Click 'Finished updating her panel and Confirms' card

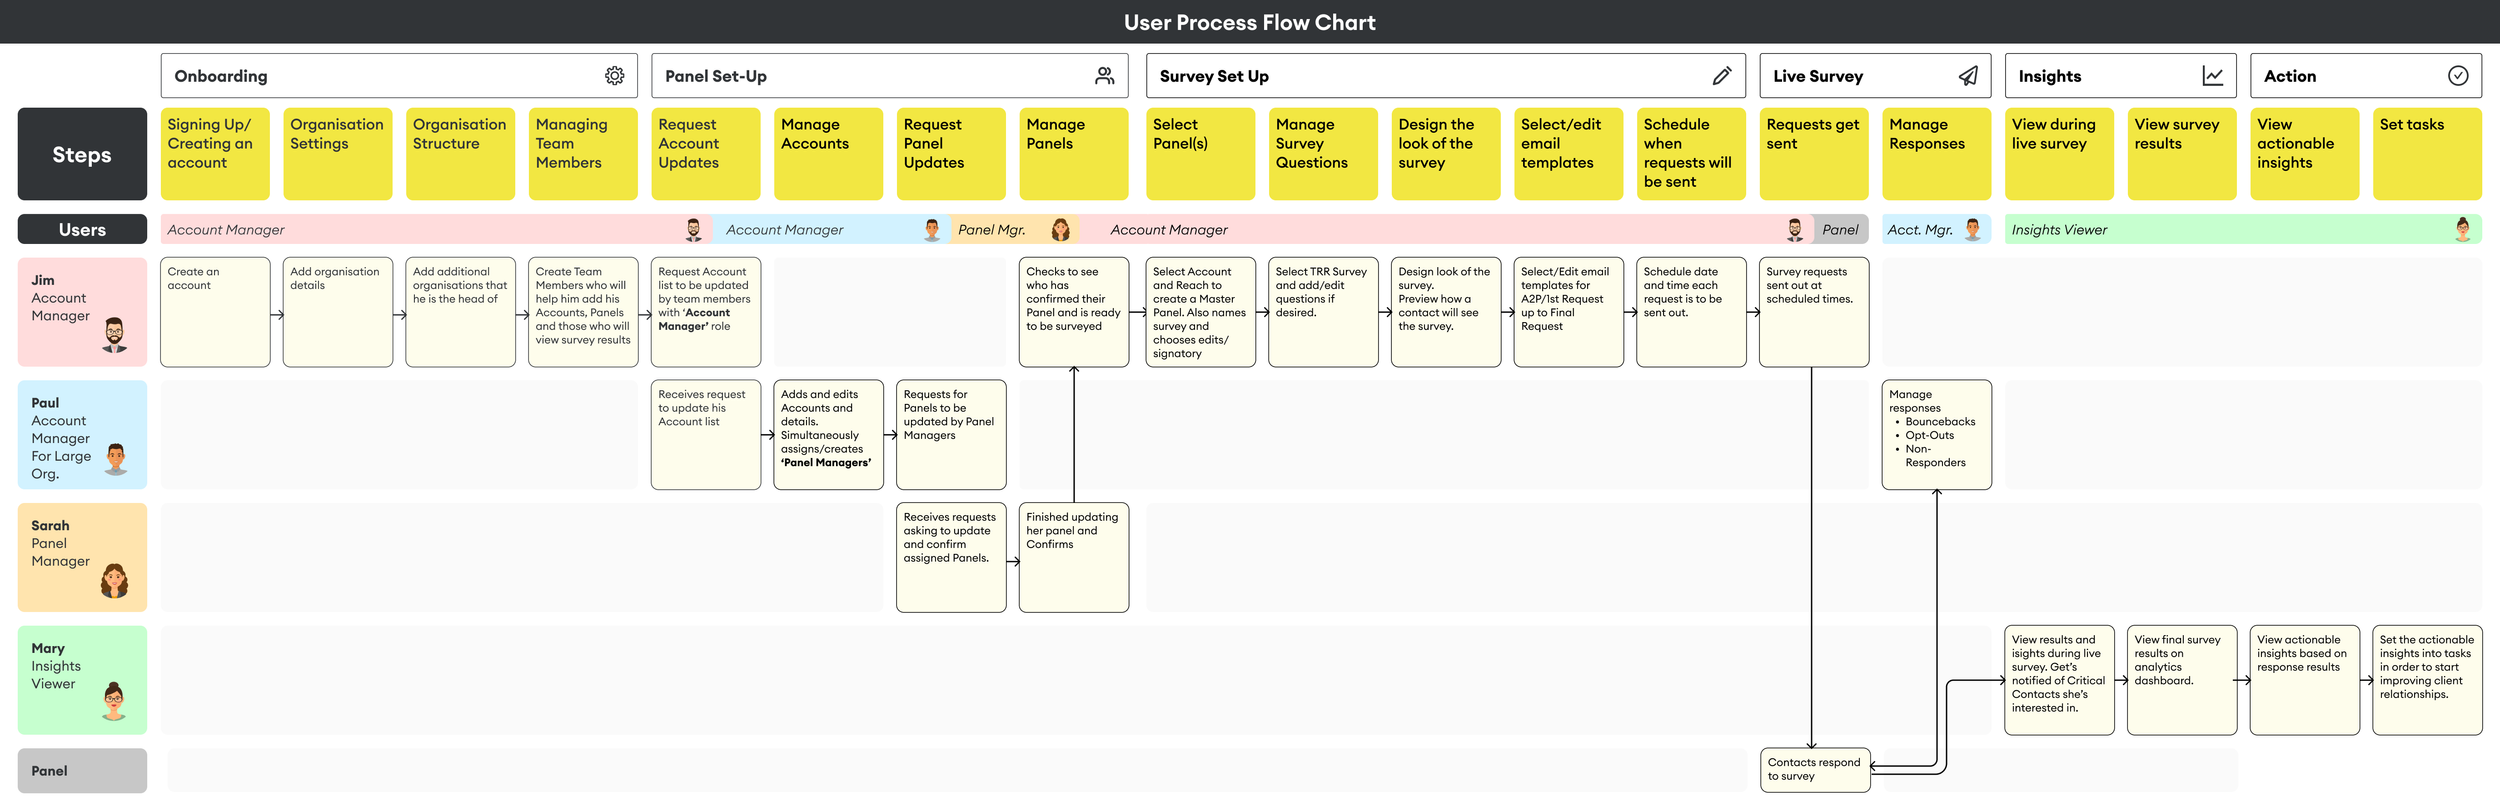click(x=1074, y=557)
